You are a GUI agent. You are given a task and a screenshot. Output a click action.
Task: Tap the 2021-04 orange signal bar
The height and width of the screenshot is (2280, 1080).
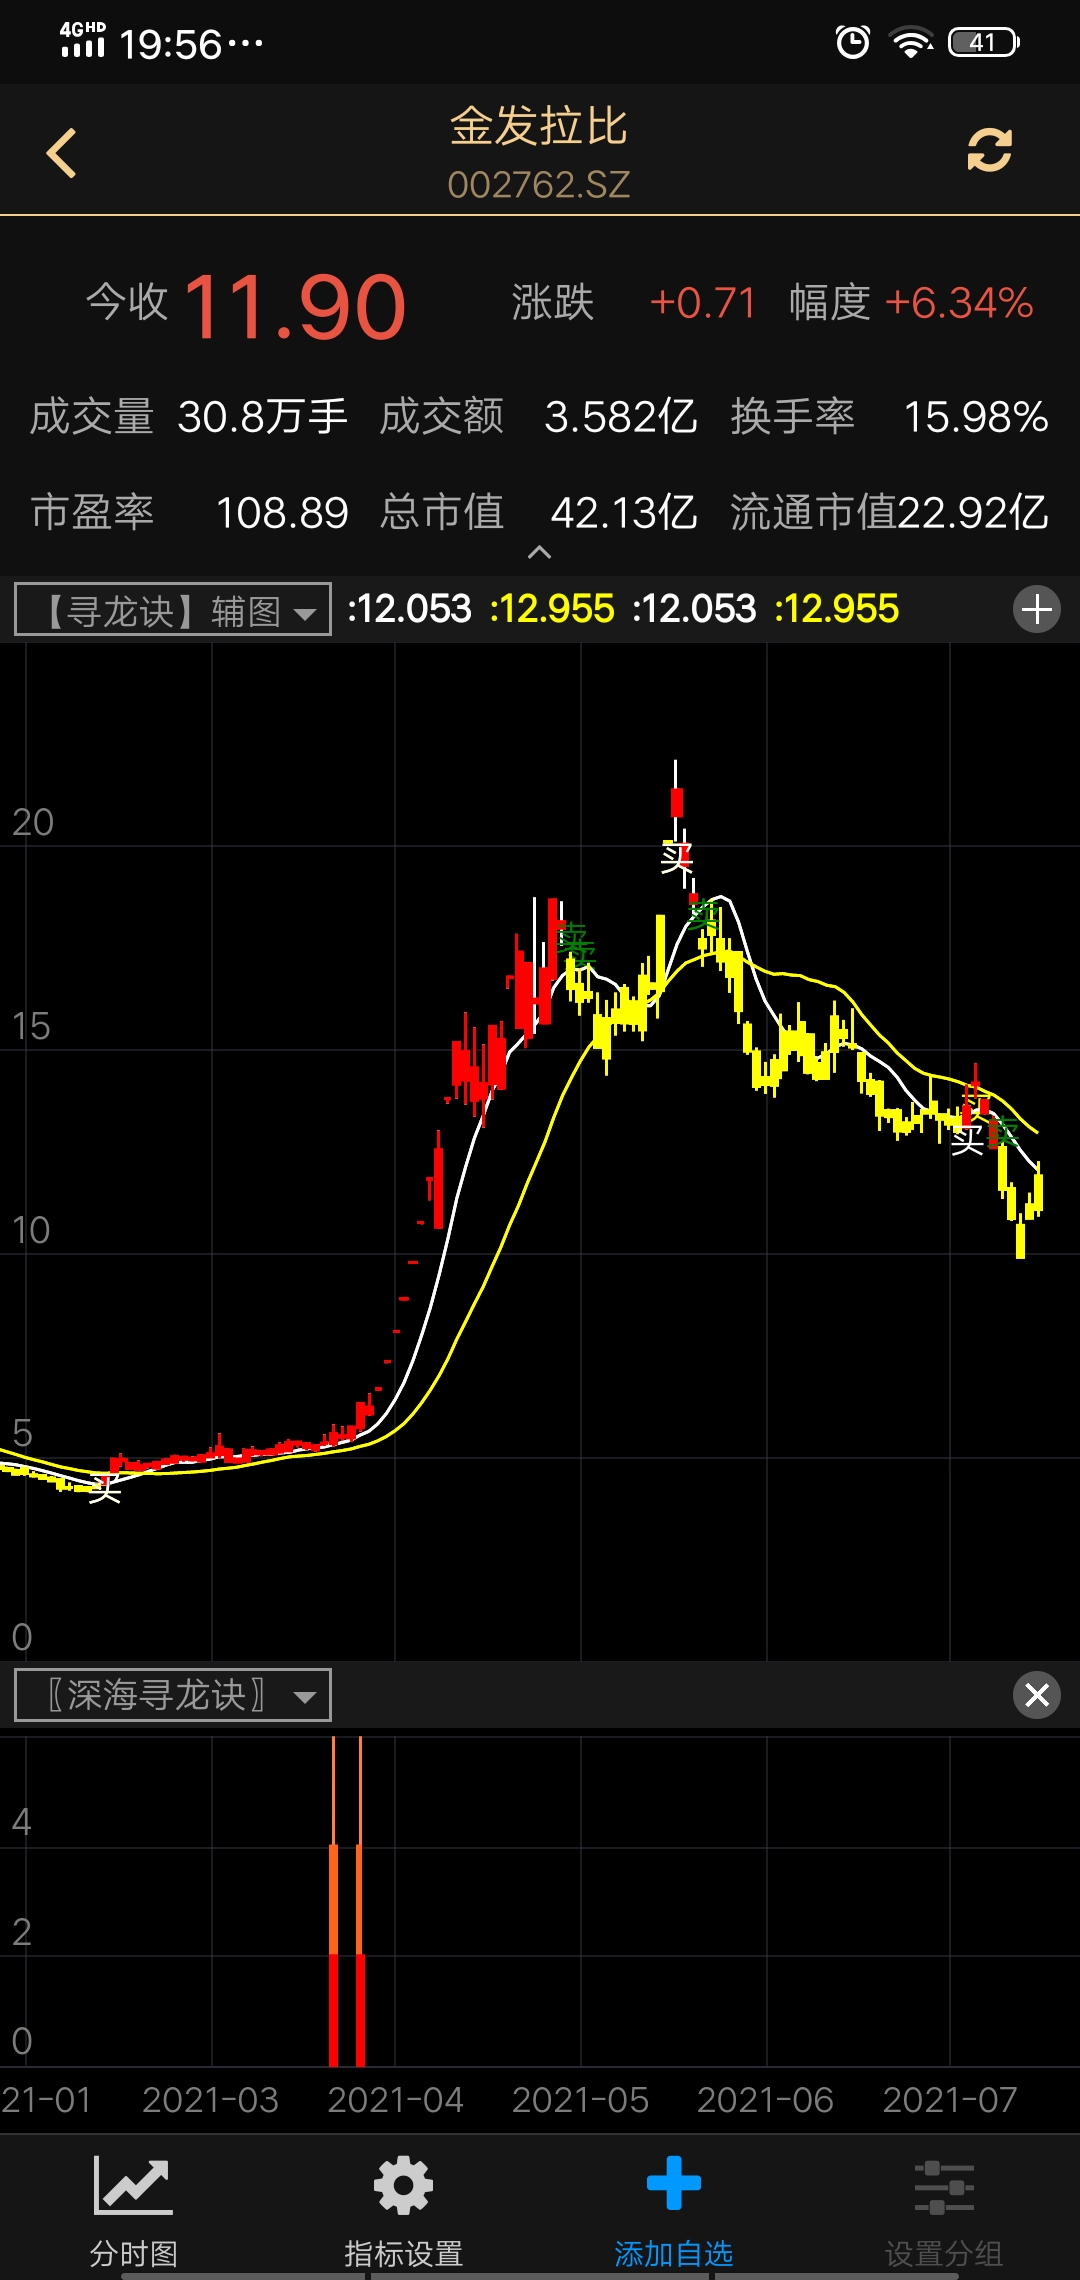pyautogui.click(x=334, y=1900)
